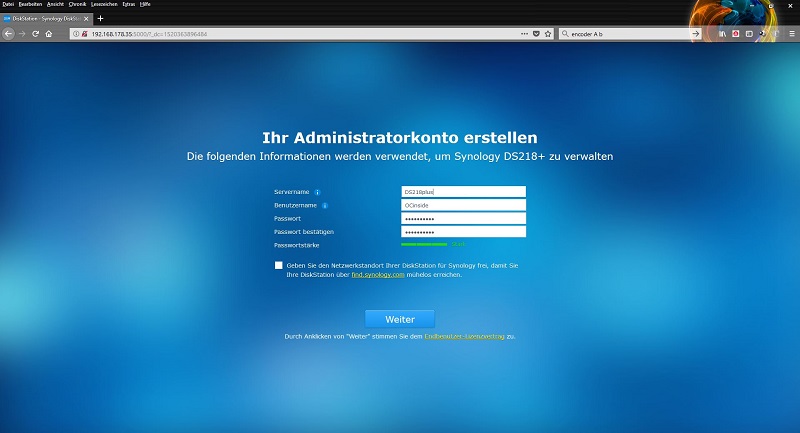The width and height of the screenshot is (800, 433).
Task: Click the Passwortstärke green strength bar
Action: (424, 244)
